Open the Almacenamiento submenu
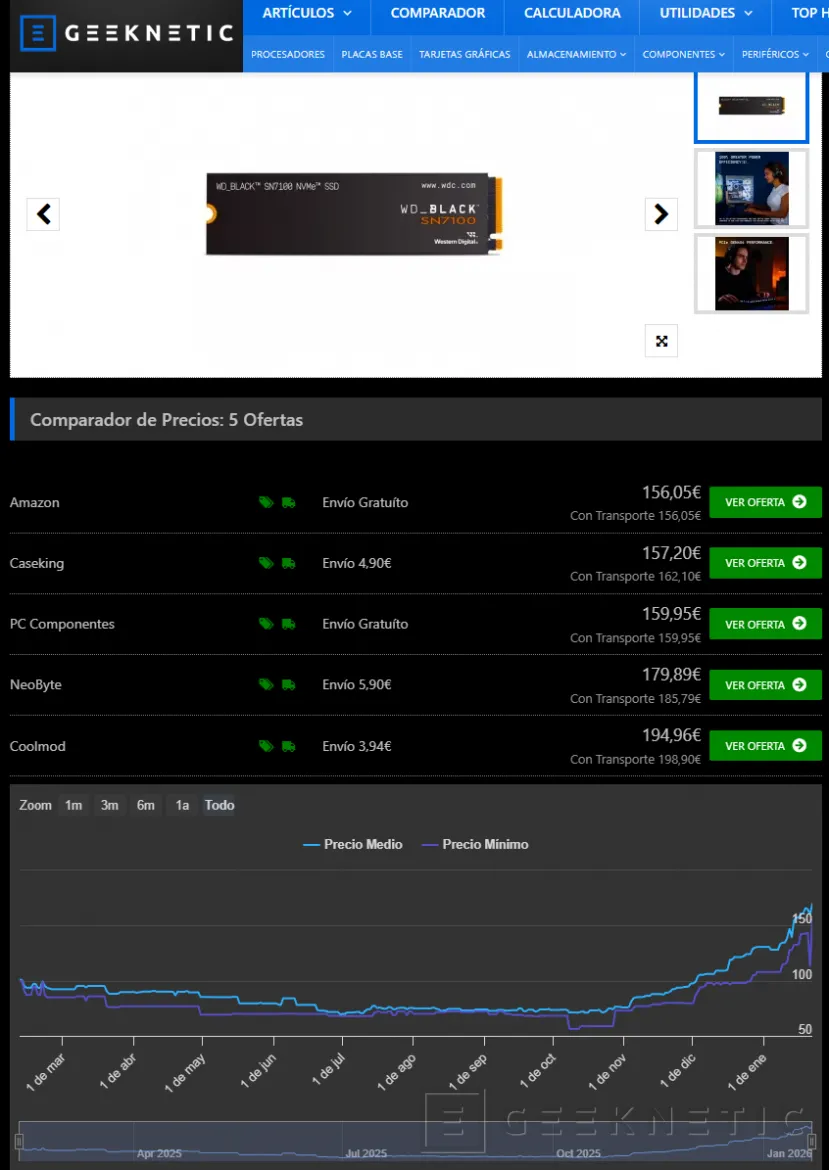Screen dimensions: 829x1170 pos(577,54)
